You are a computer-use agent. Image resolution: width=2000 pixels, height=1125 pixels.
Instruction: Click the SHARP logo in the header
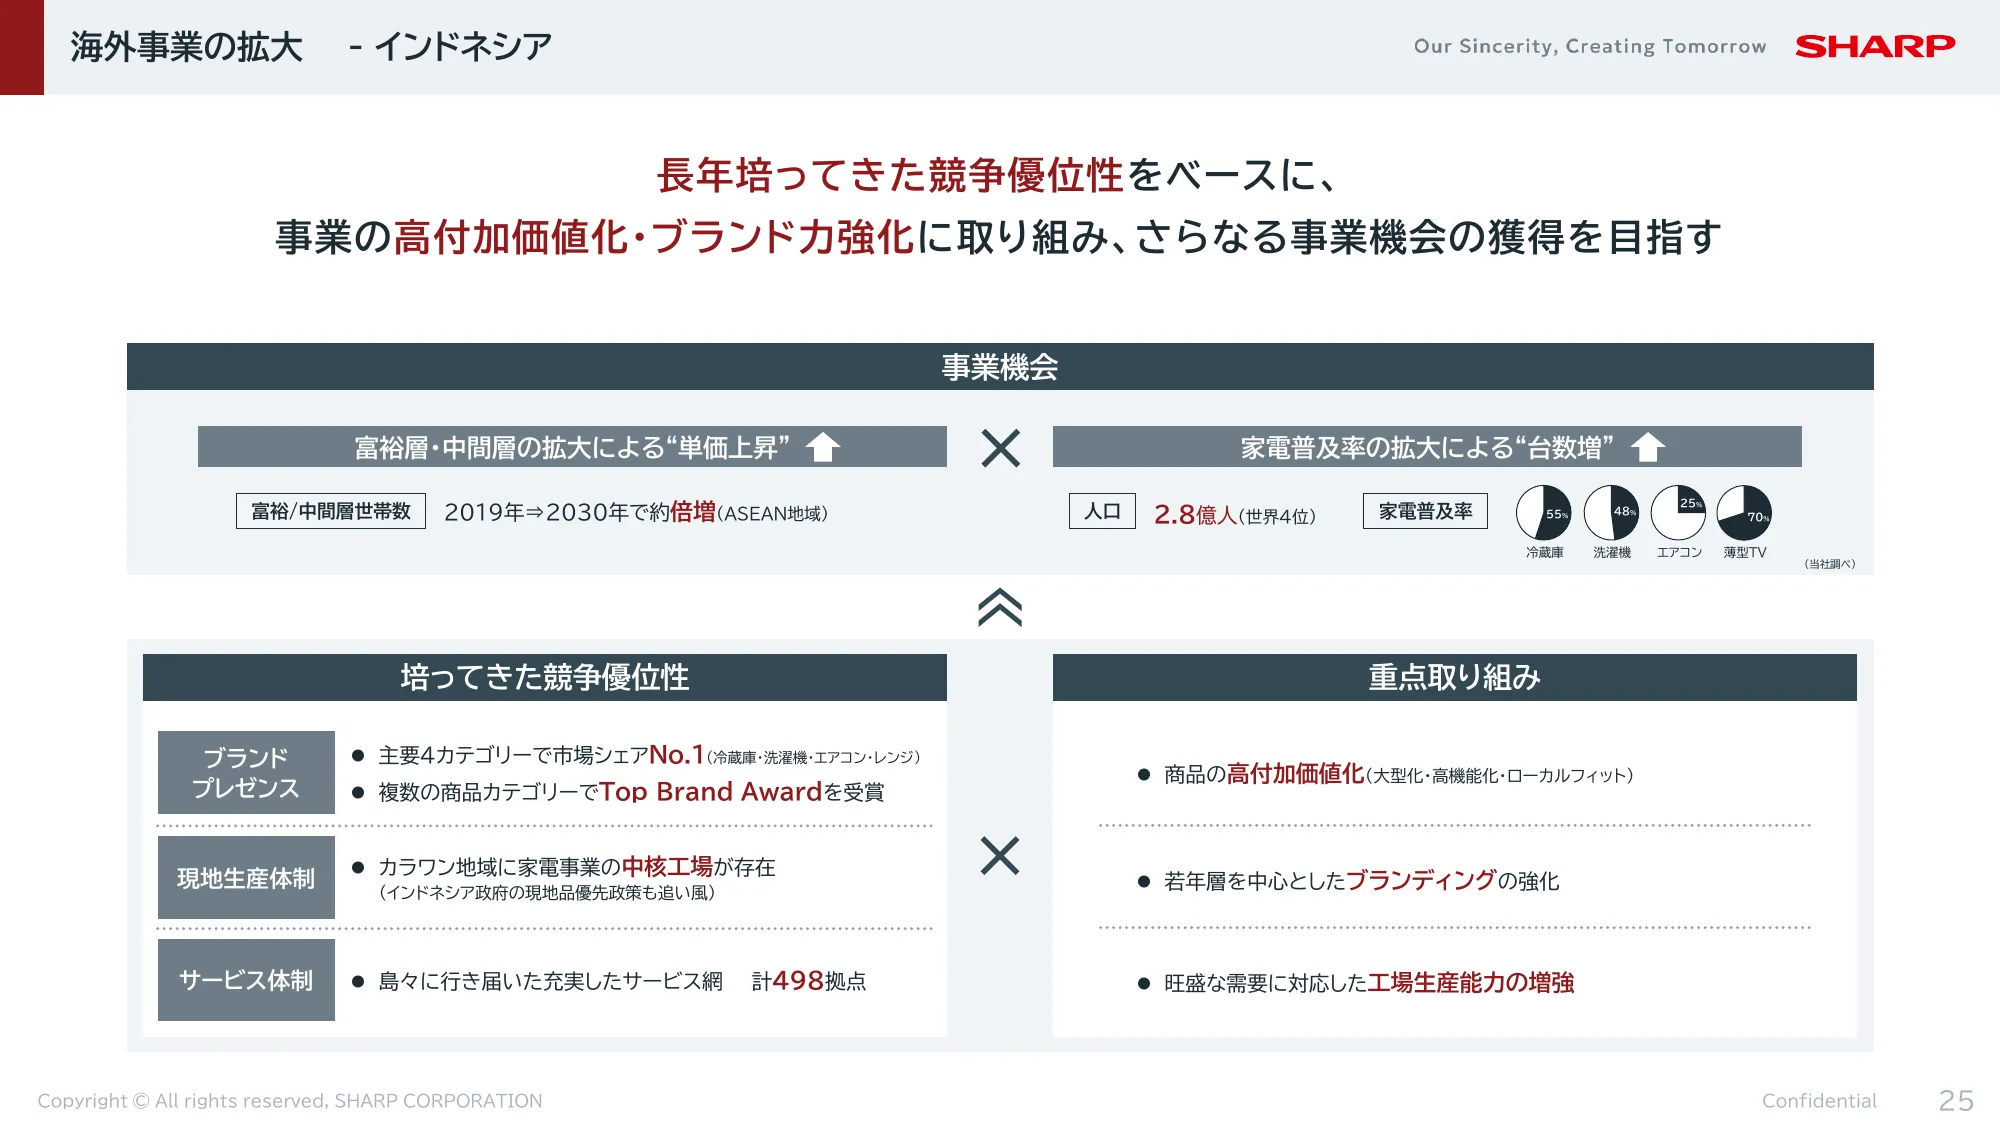(x=1875, y=46)
